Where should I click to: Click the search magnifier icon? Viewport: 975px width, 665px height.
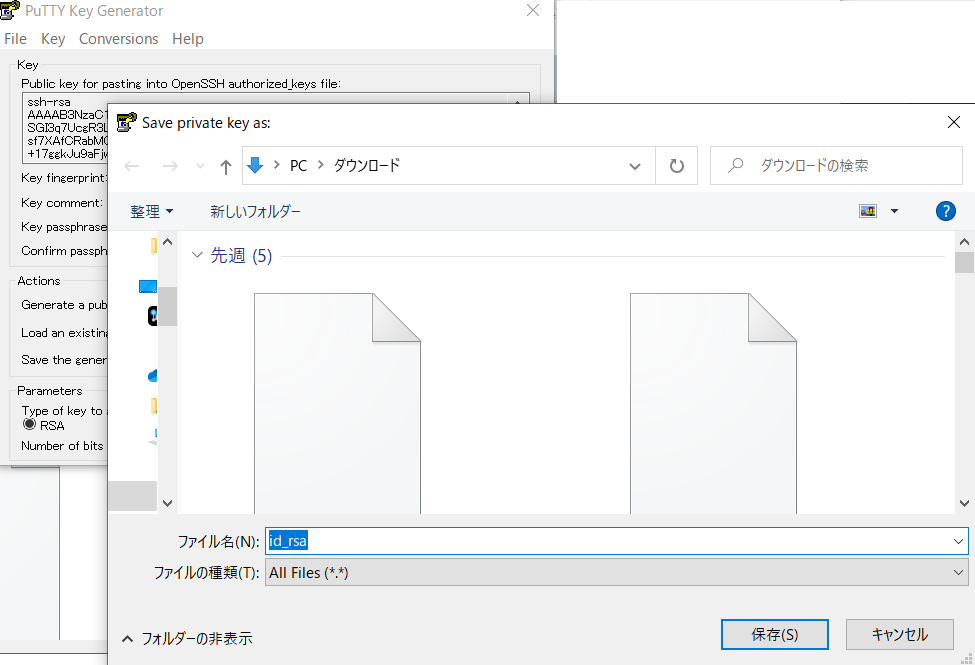736,165
